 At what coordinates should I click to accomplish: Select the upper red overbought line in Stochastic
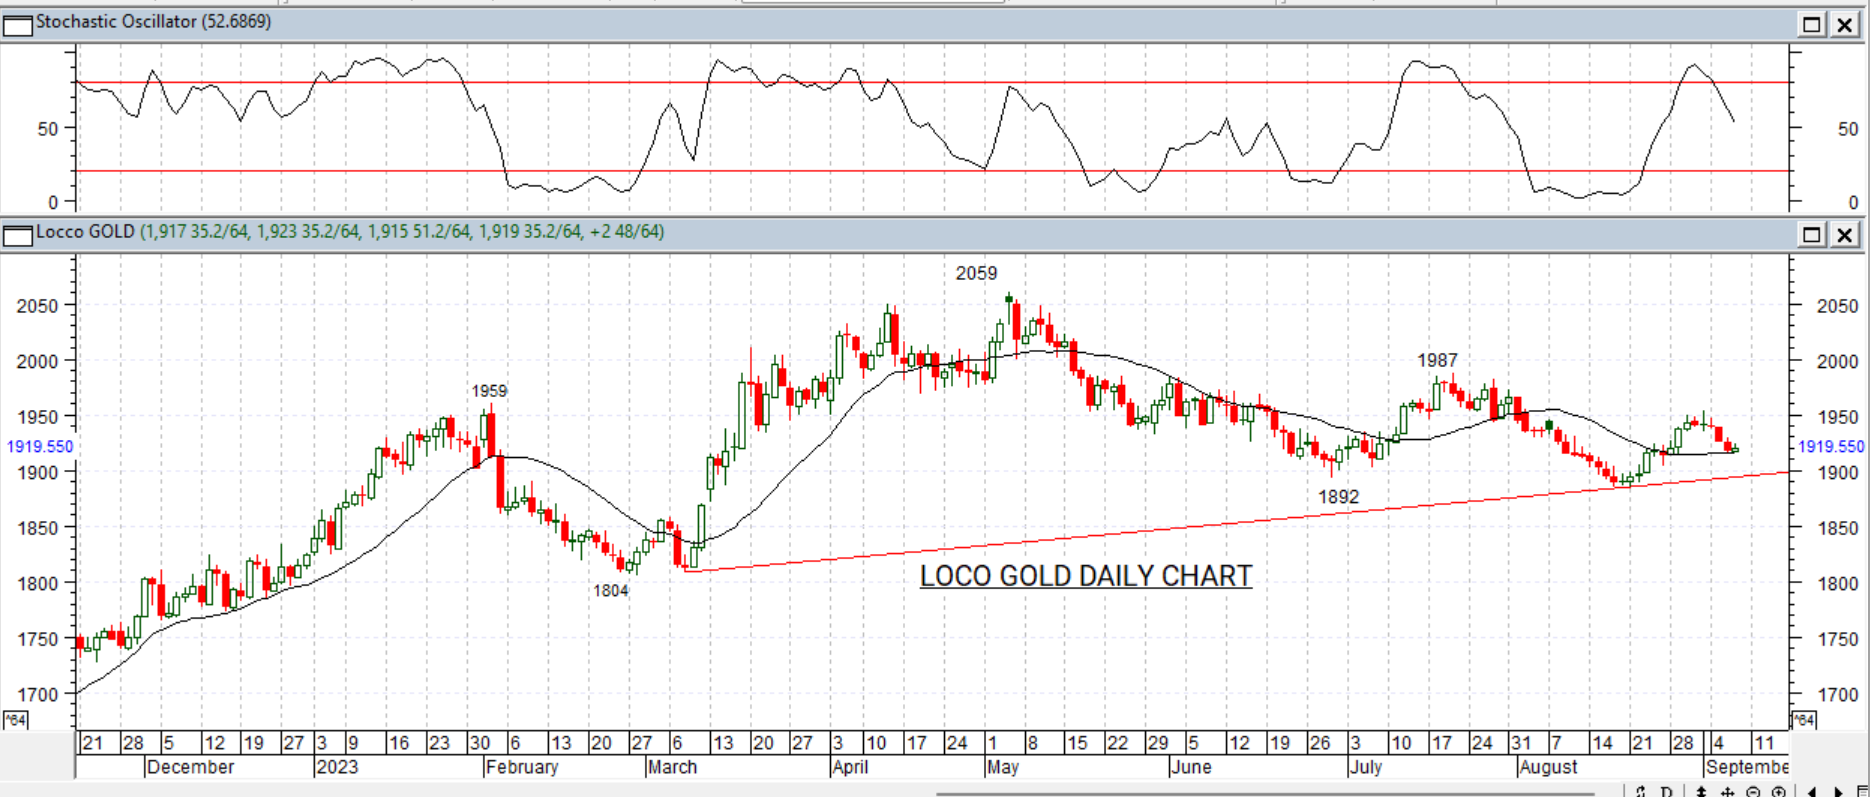[x=932, y=83]
